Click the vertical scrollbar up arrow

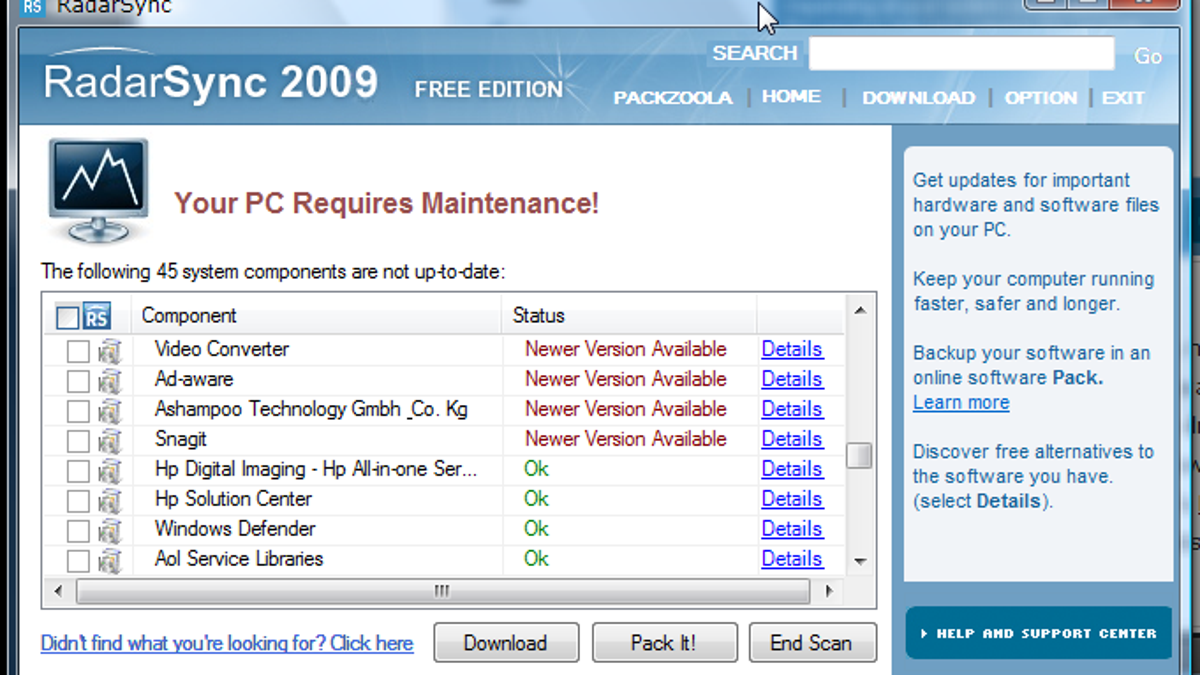[859, 310]
